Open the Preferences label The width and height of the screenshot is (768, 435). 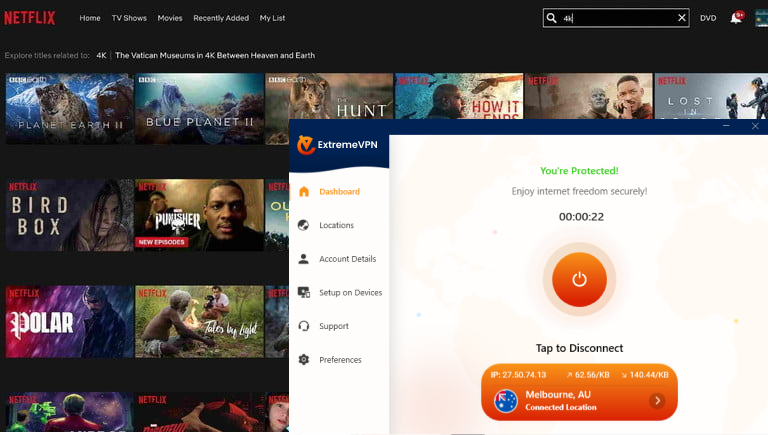[340, 360]
